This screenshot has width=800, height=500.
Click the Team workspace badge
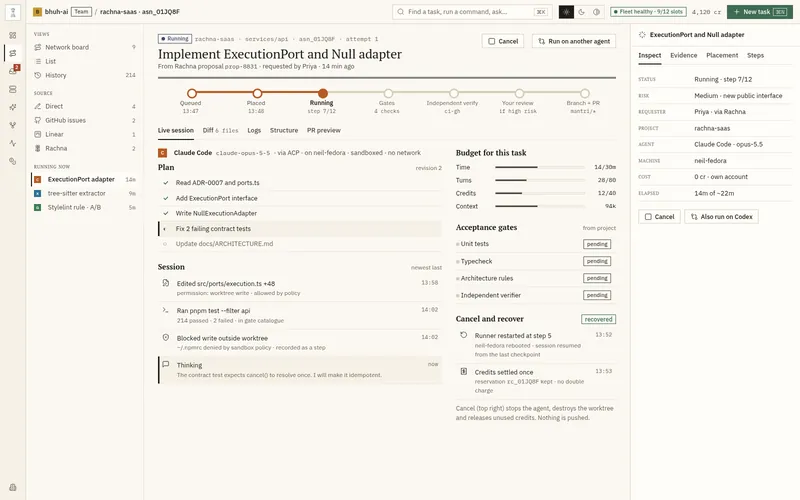[81, 12]
